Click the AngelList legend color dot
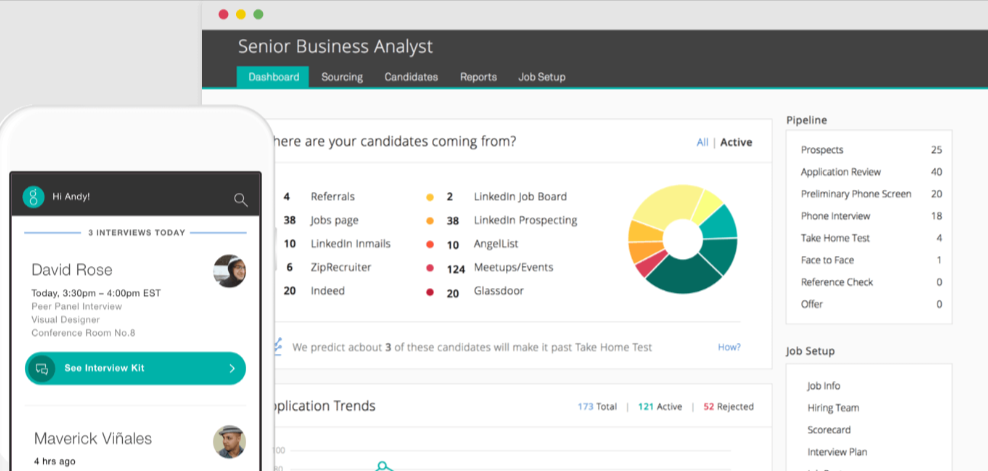 point(430,244)
